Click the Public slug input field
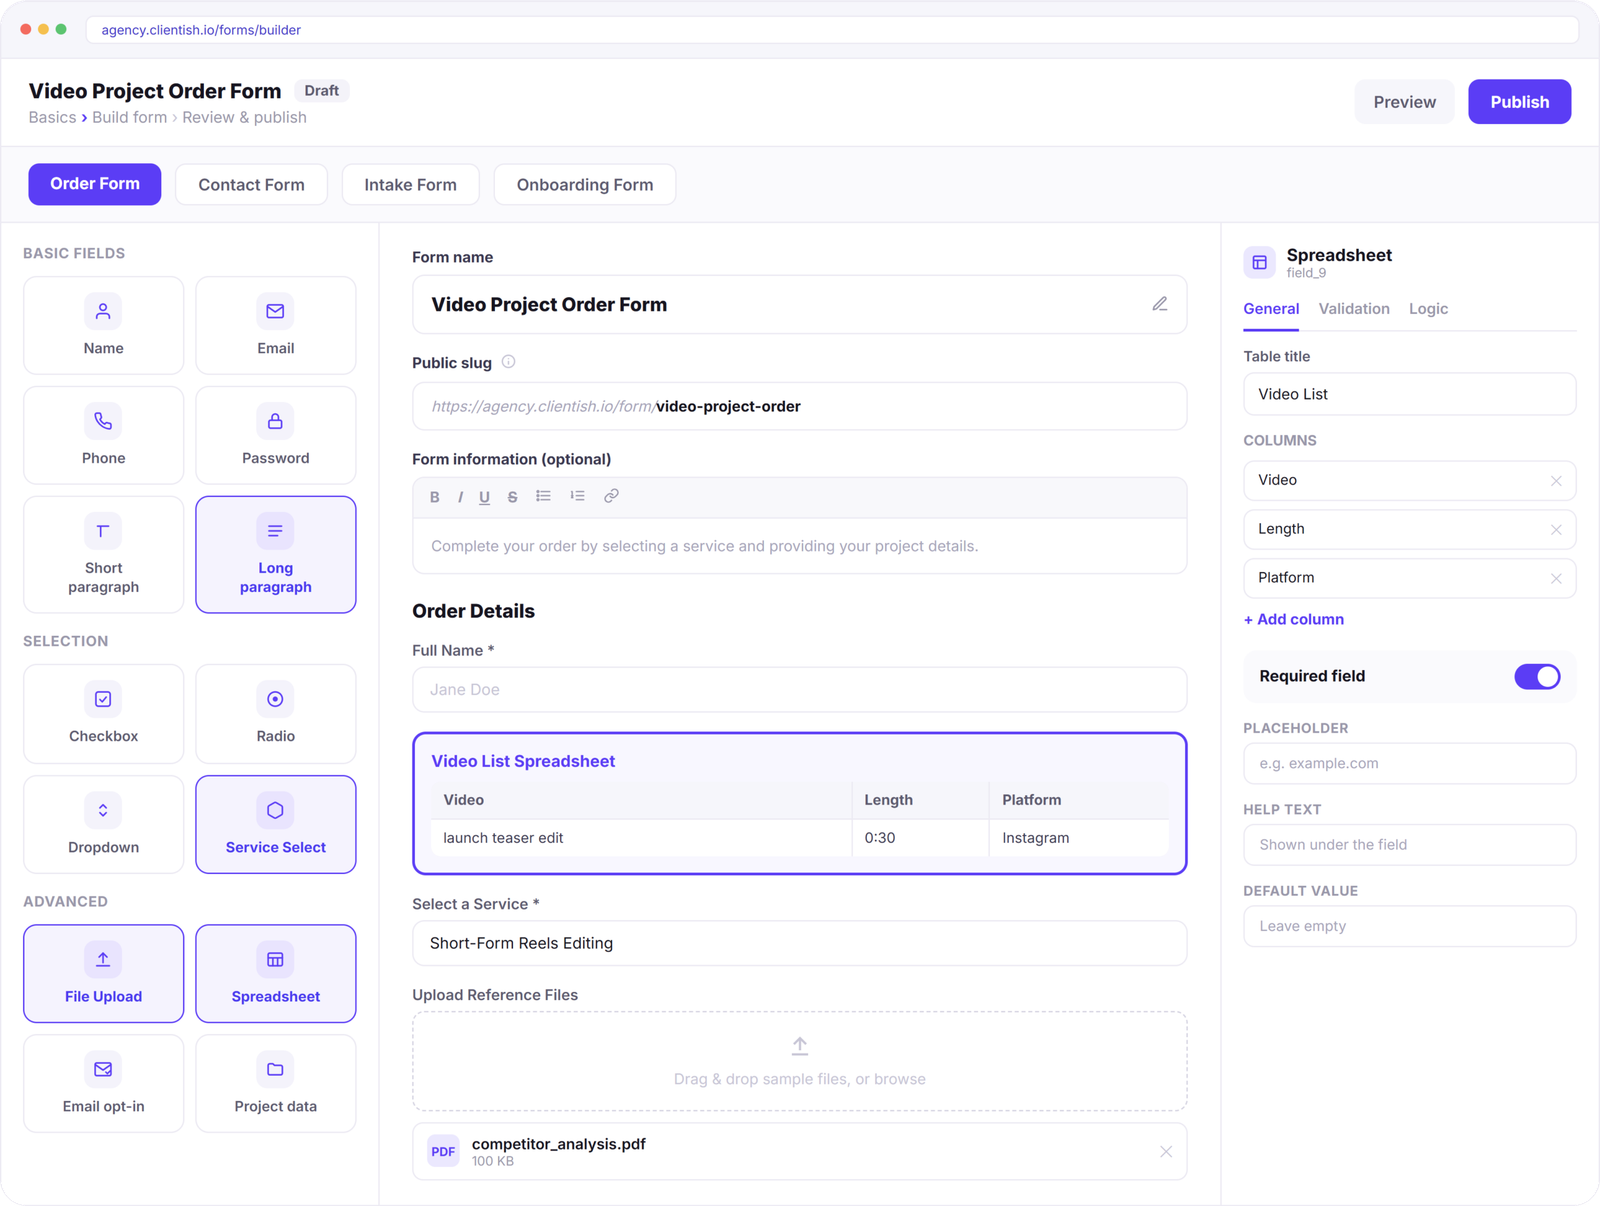 pos(800,407)
